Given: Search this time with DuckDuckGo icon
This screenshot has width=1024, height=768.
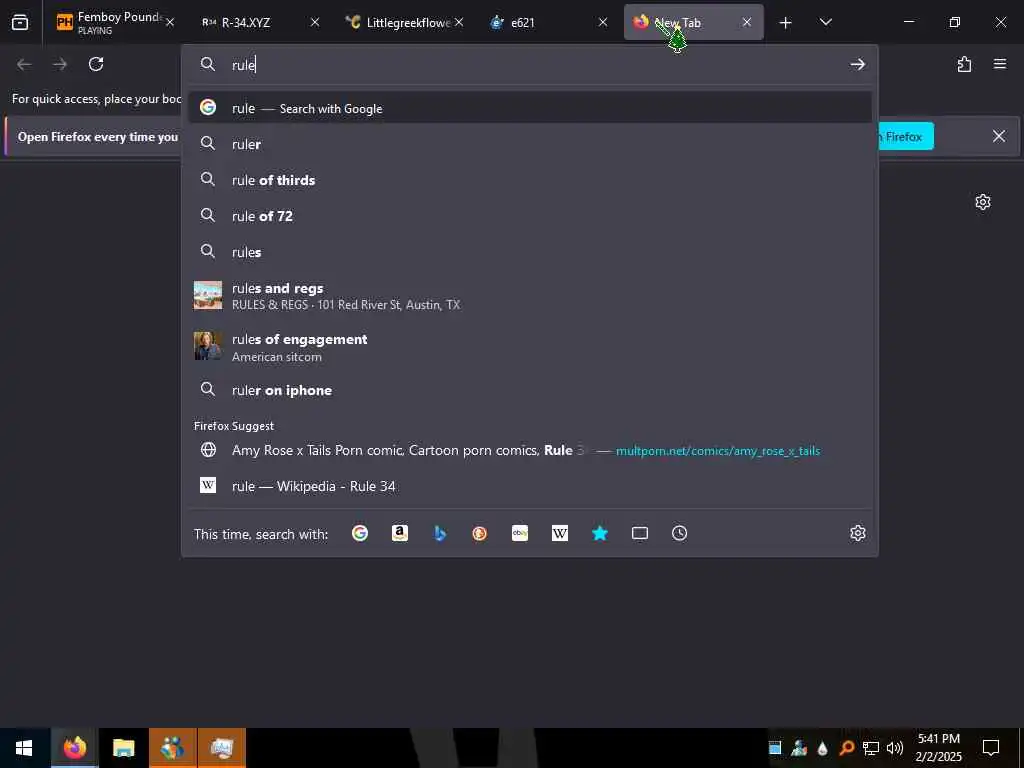Looking at the screenshot, I should (479, 533).
